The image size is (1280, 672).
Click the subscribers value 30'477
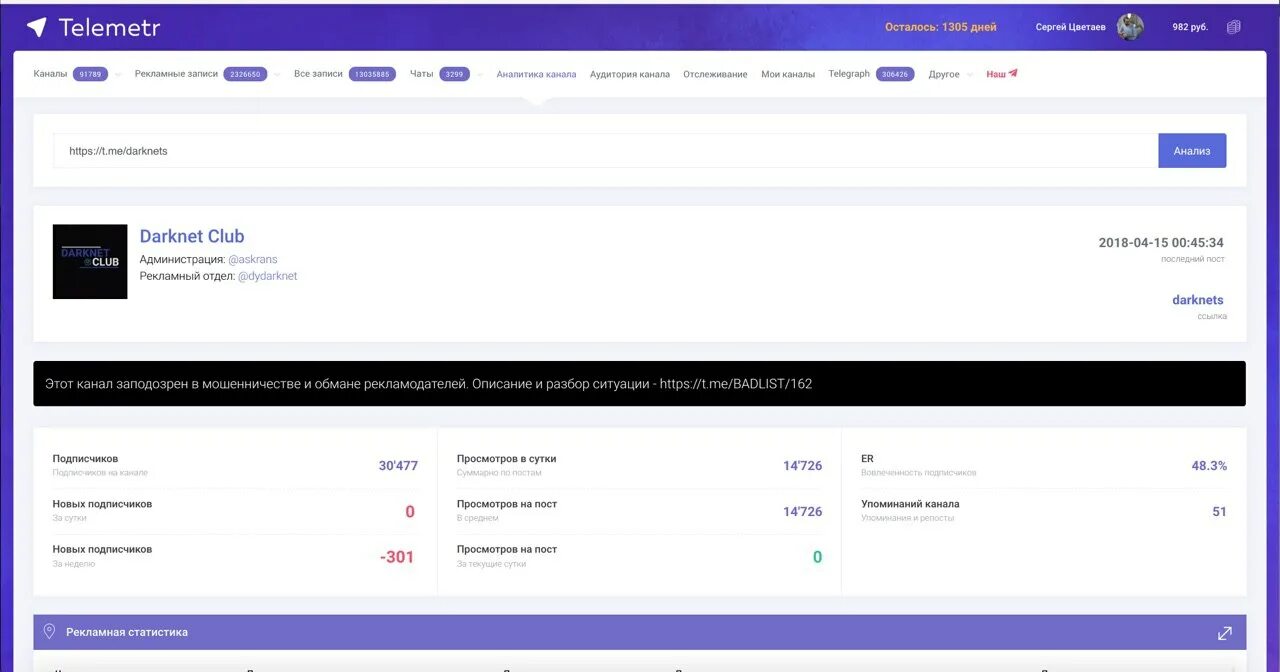pyautogui.click(x=398, y=466)
